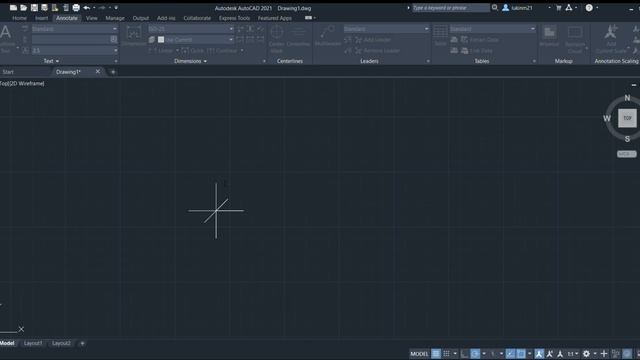Toggle show annotation objects in status bar
The height and width of the screenshot is (360, 640).
(539, 354)
